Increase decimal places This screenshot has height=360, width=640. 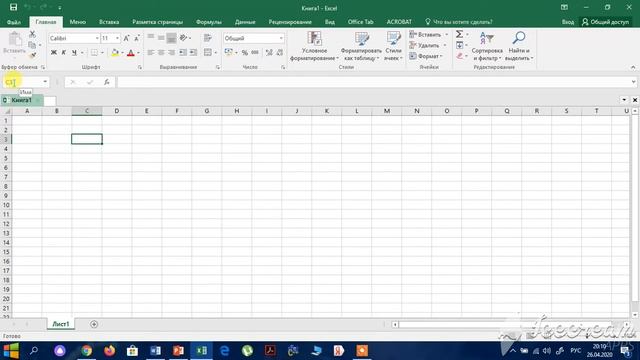(269, 53)
